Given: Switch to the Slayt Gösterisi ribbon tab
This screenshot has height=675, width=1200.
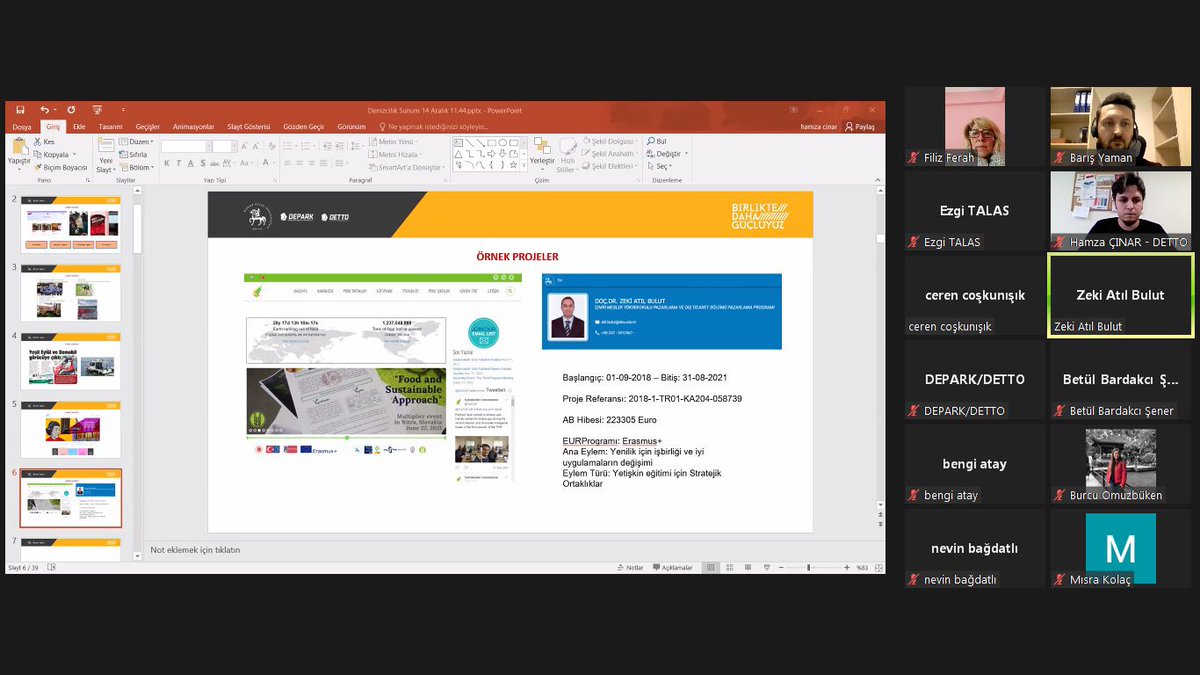Looking at the screenshot, I should 249,127.
